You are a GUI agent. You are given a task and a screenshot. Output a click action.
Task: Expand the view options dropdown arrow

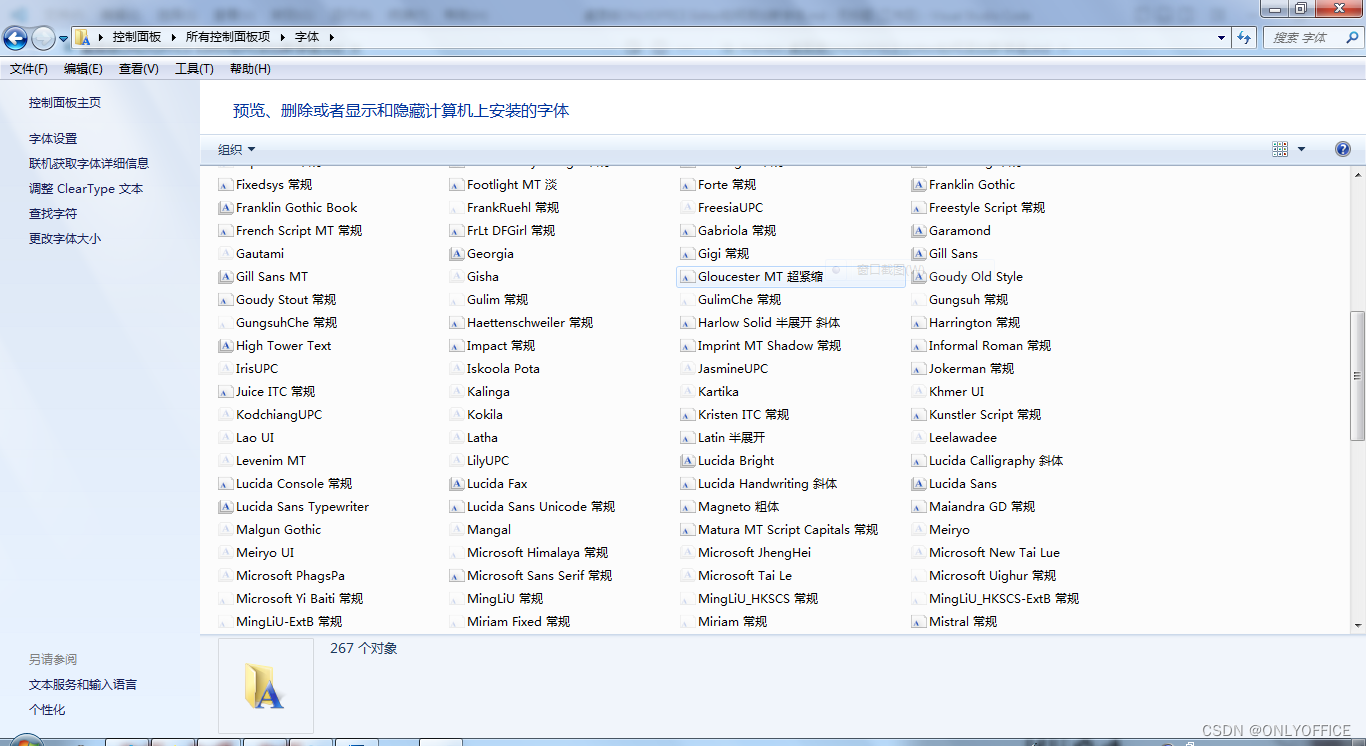click(1301, 149)
